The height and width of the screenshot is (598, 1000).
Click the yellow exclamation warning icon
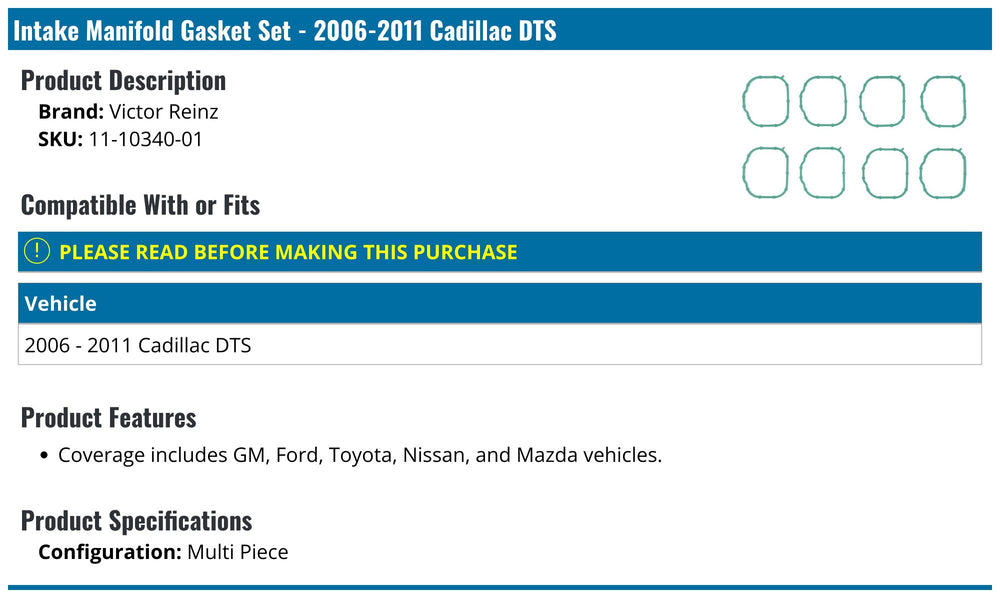tap(37, 251)
